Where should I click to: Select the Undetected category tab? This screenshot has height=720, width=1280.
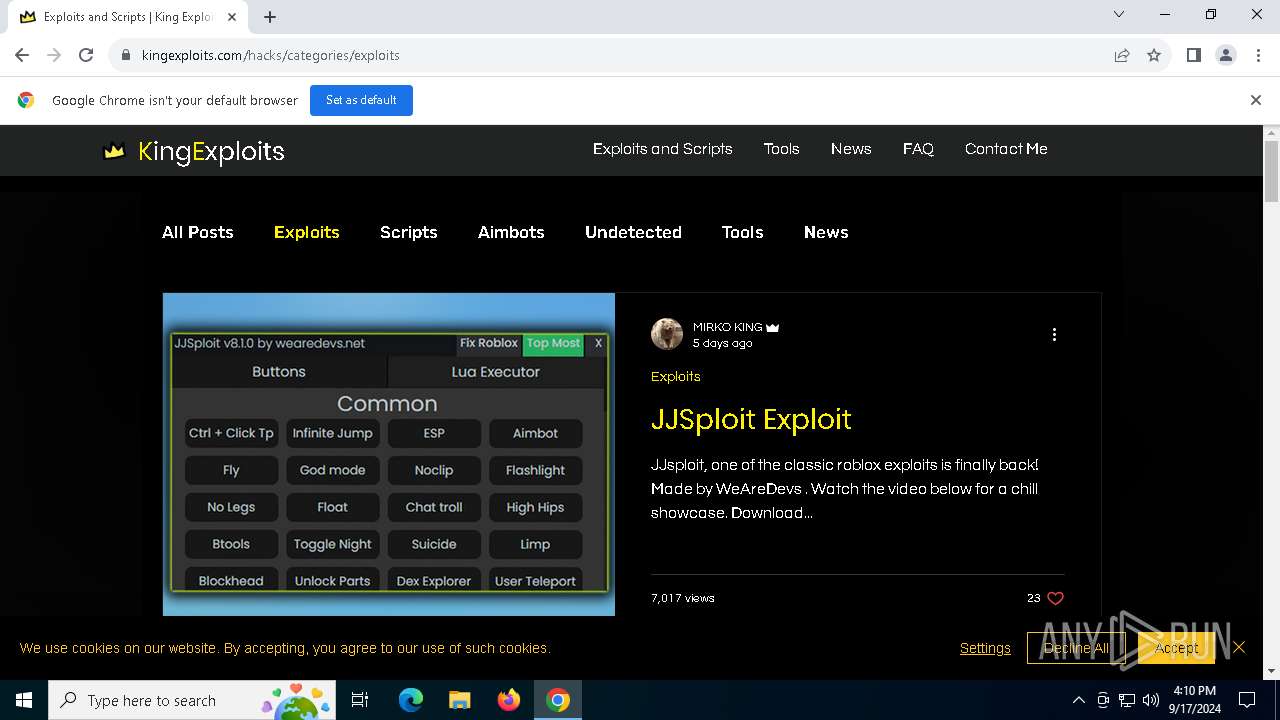633,232
